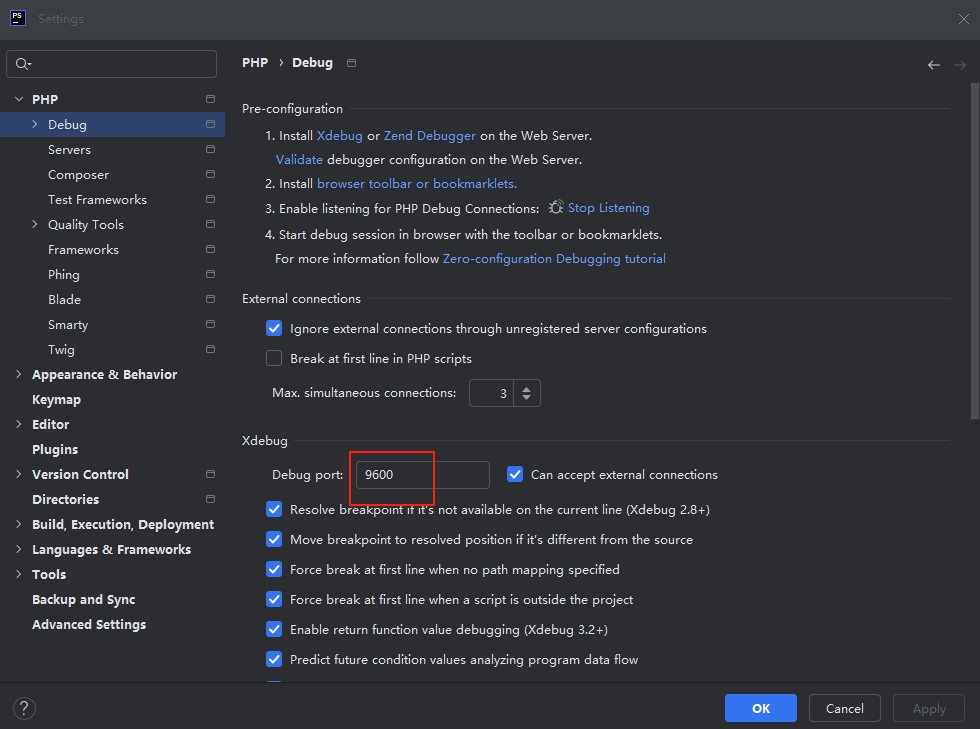The height and width of the screenshot is (729, 980).
Task: Expand the Version Control chevron
Action: click(19, 475)
